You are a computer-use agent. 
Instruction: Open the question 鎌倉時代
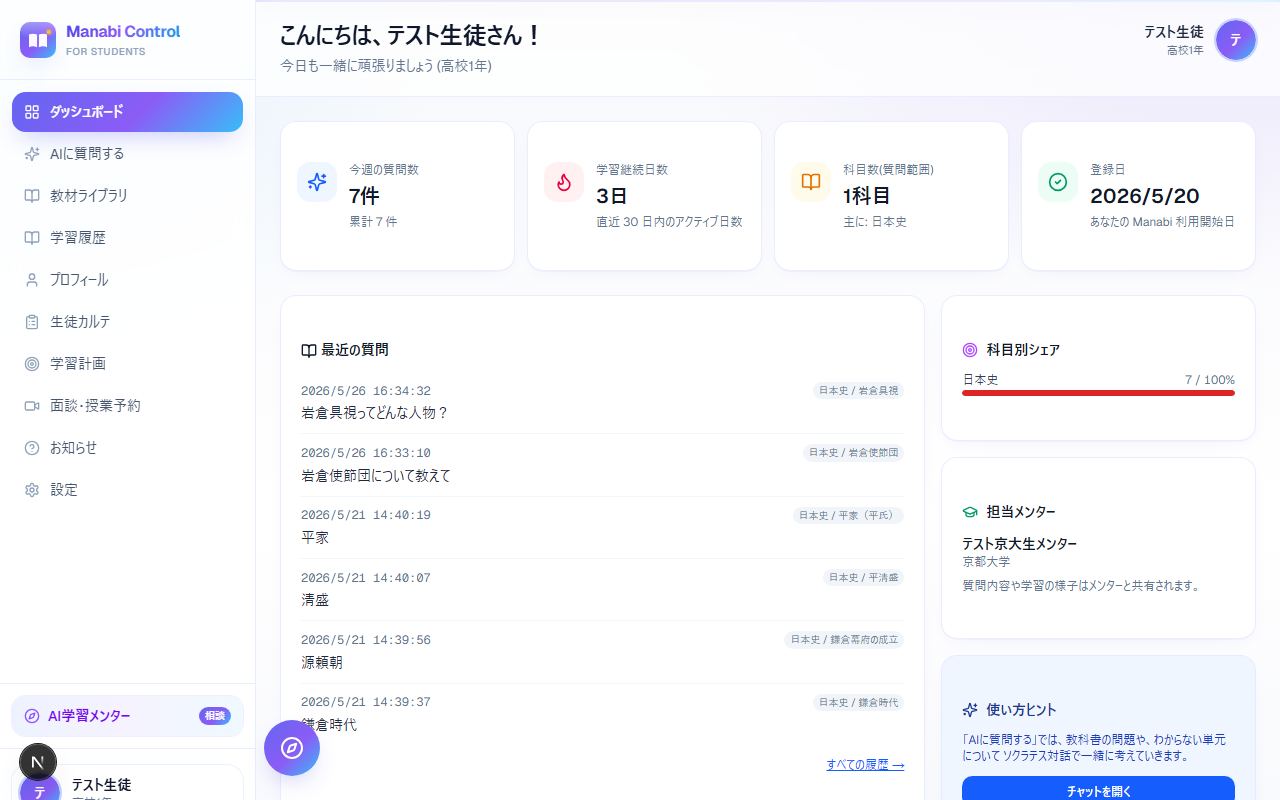pyautogui.click(x=329, y=725)
